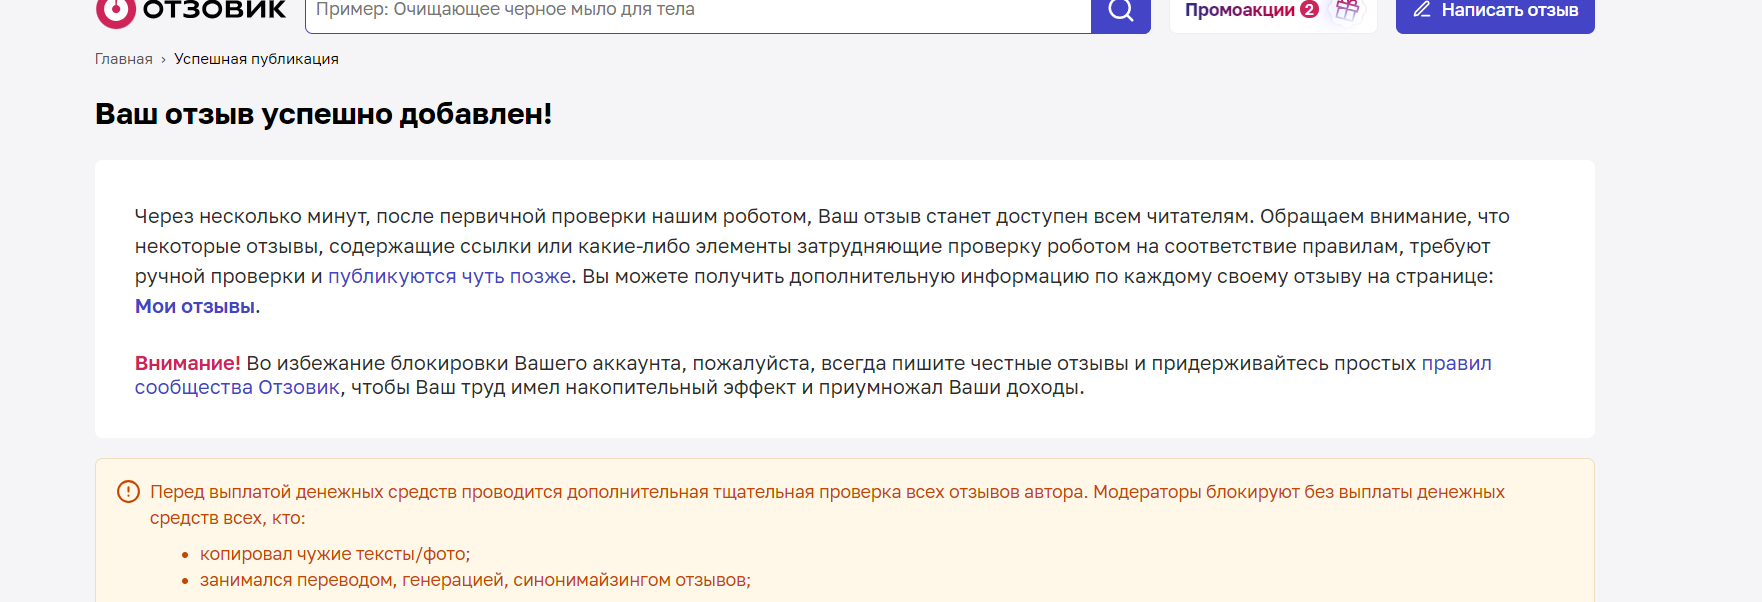Click the search magnifier button

tap(1121, 13)
